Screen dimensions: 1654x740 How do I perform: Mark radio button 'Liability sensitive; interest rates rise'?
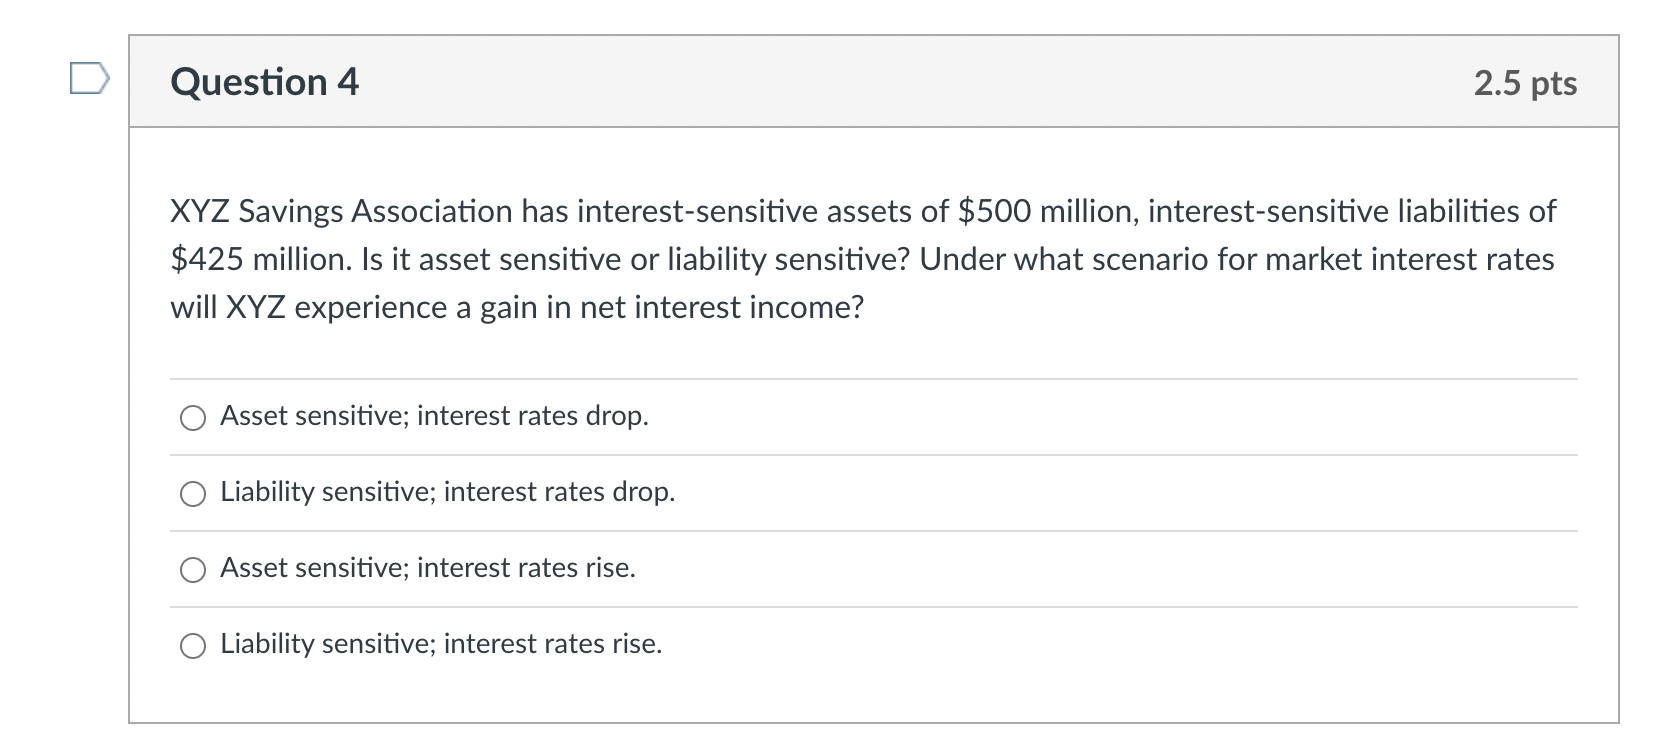tap(193, 646)
